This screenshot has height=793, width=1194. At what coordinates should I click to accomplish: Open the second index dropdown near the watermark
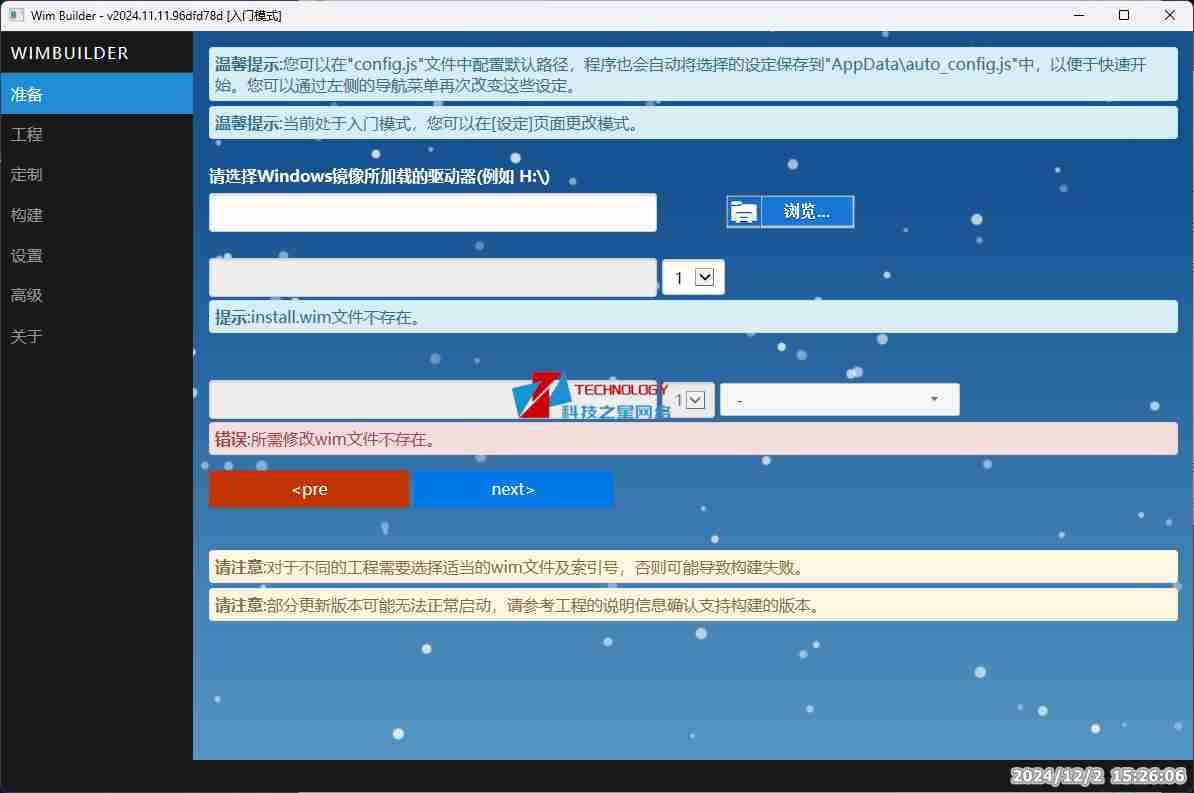pos(690,400)
